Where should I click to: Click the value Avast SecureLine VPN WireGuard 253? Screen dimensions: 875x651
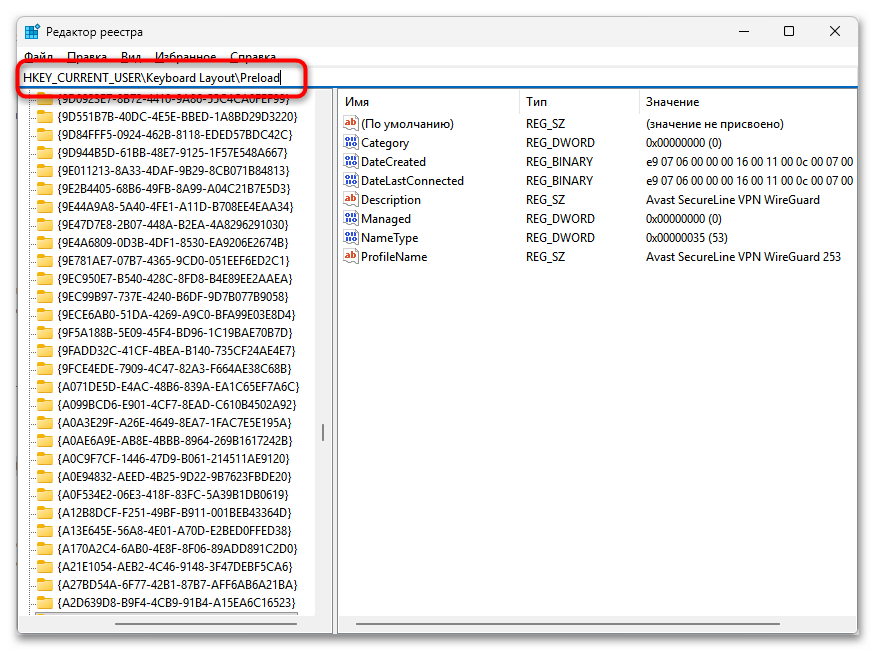tap(743, 257)
